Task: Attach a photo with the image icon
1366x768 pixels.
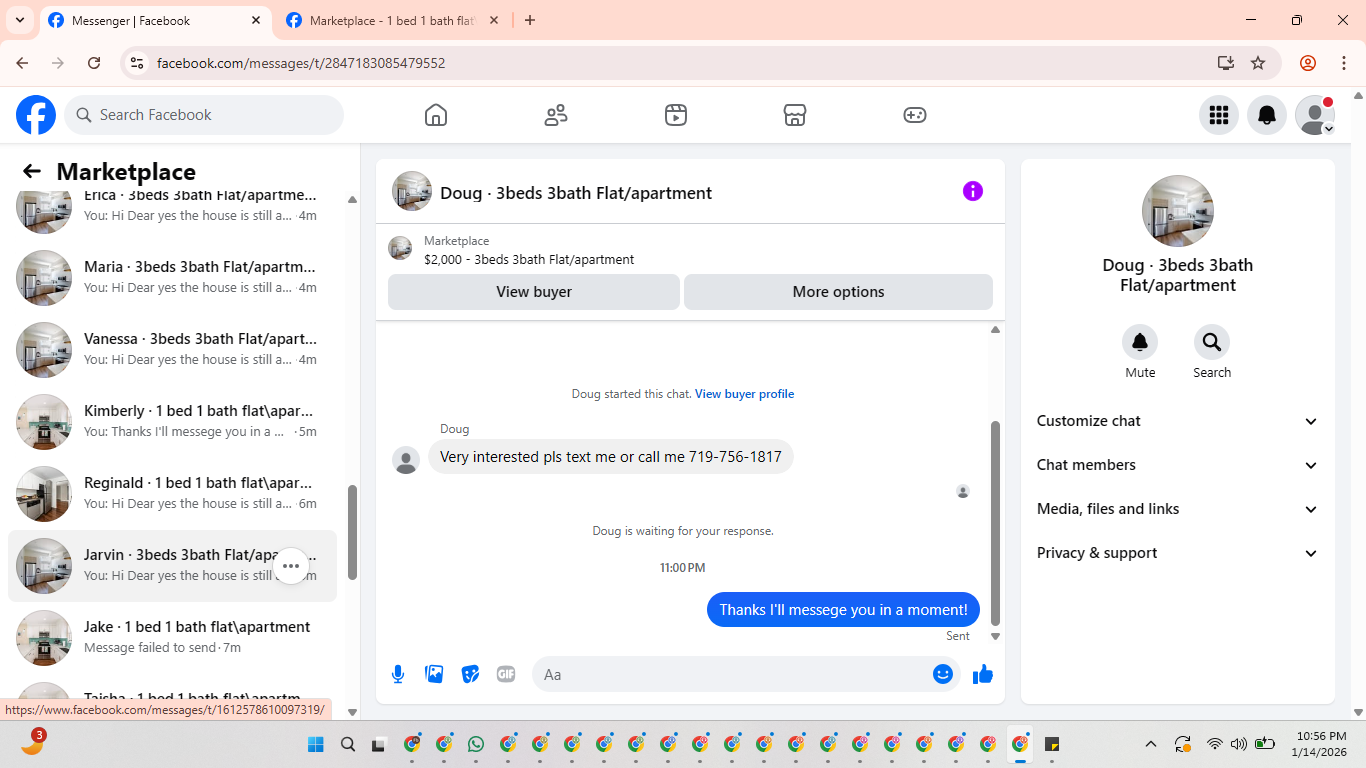Action: (434, 674)
